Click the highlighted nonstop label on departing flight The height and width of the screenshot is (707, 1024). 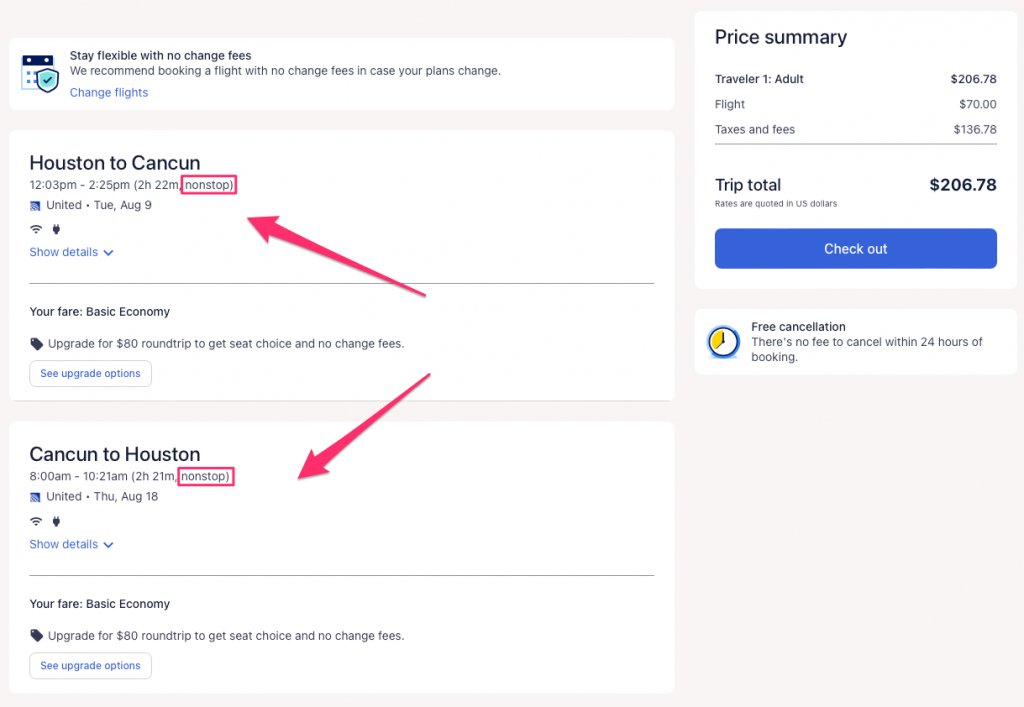(209, 185)
